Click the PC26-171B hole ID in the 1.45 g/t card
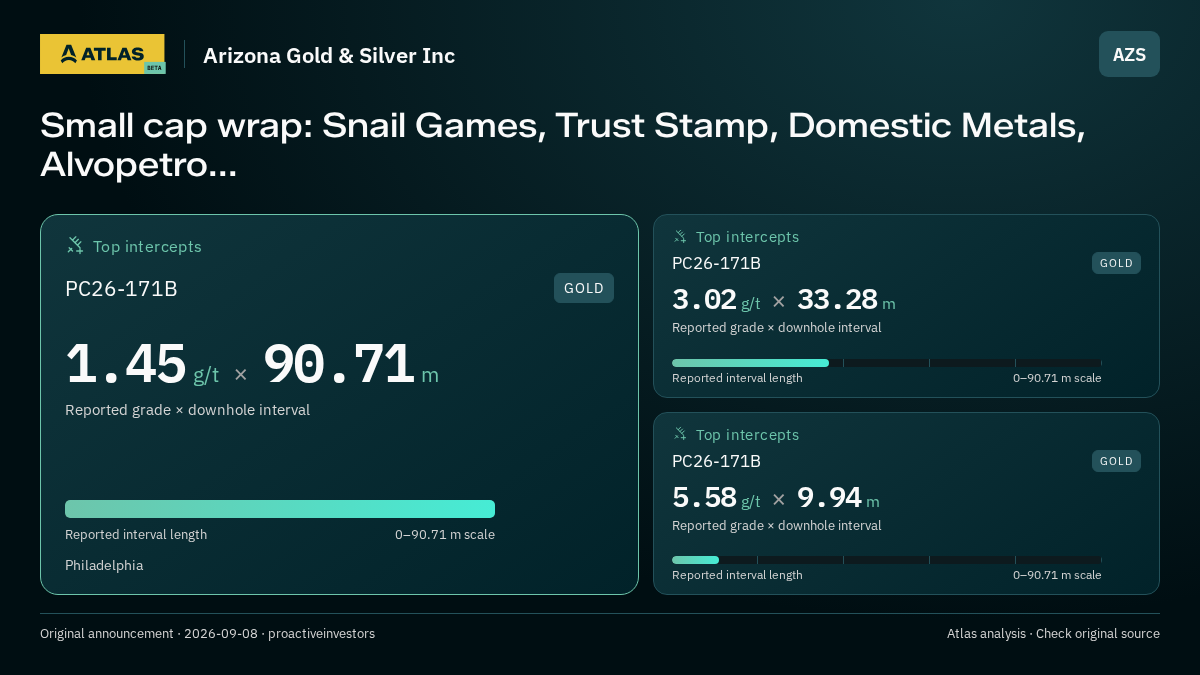1200x675 pixels. 121,289
